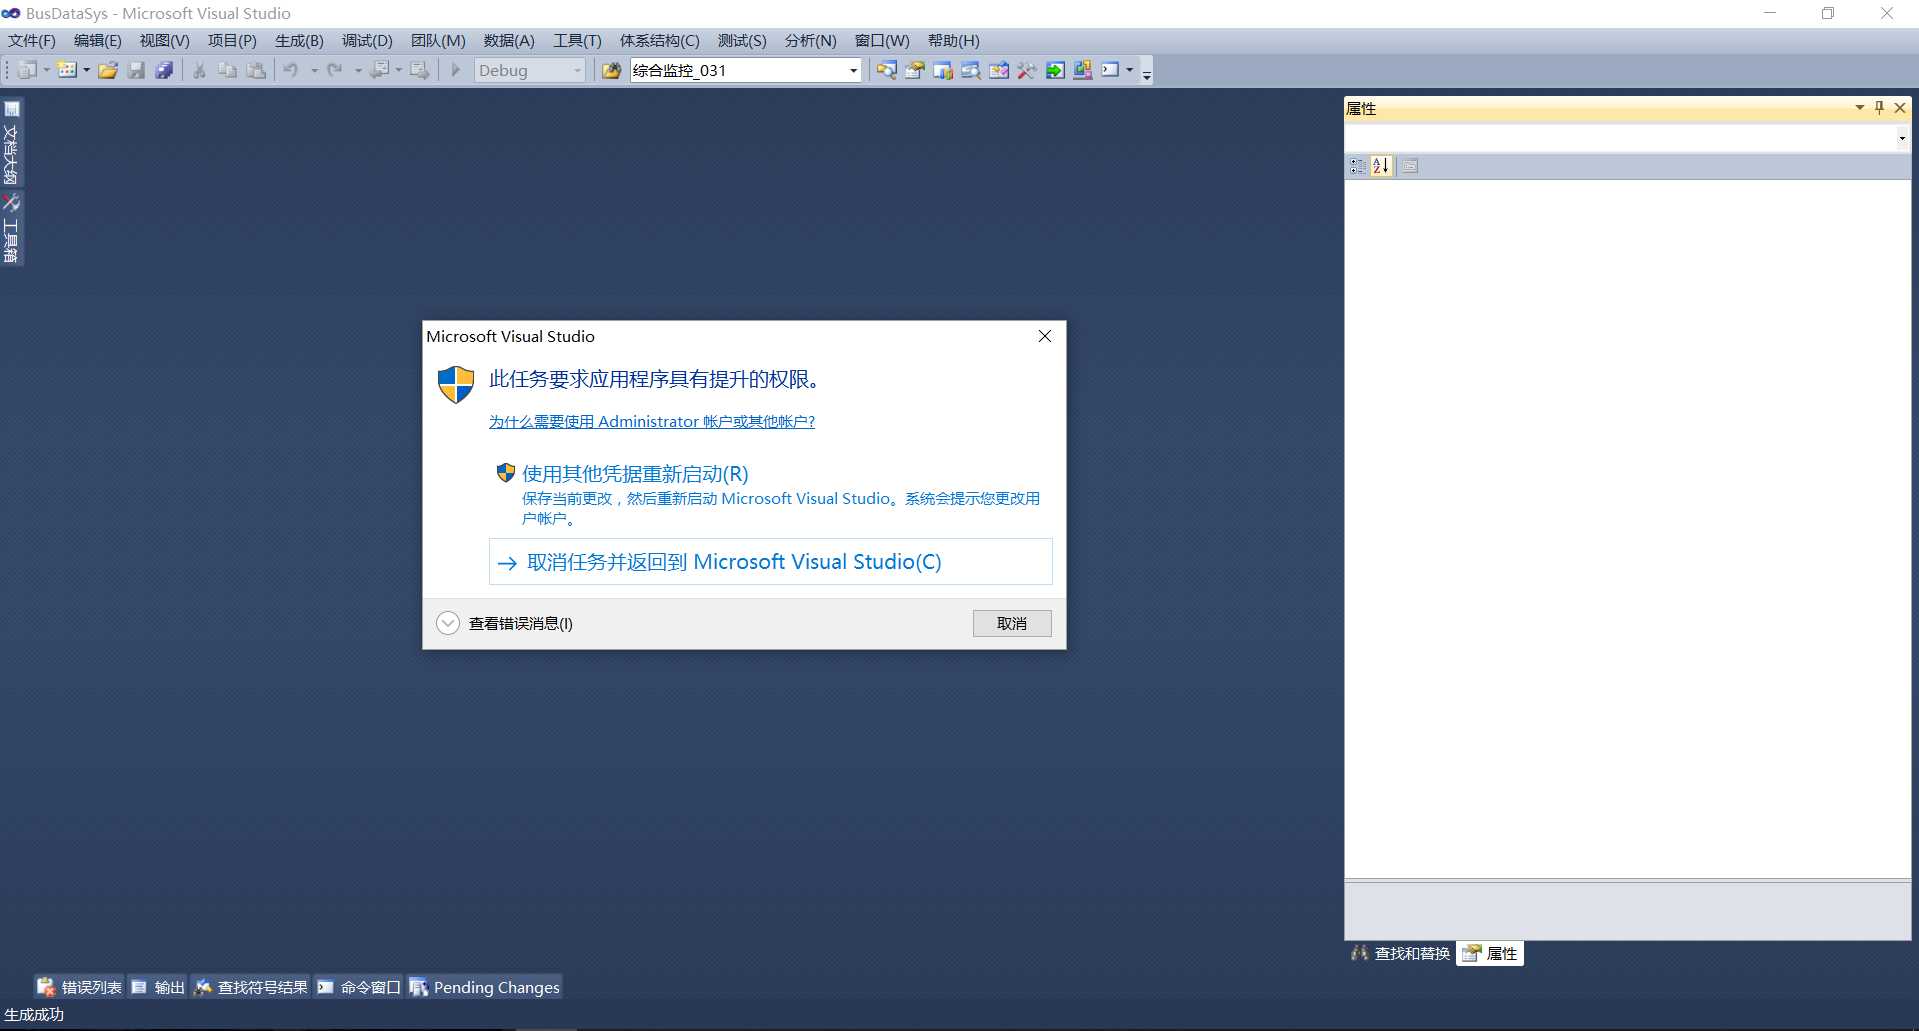Click the Command Window toolbar icon
This screenshot has width=1919, height=1031.
[x=1110, y=70]
